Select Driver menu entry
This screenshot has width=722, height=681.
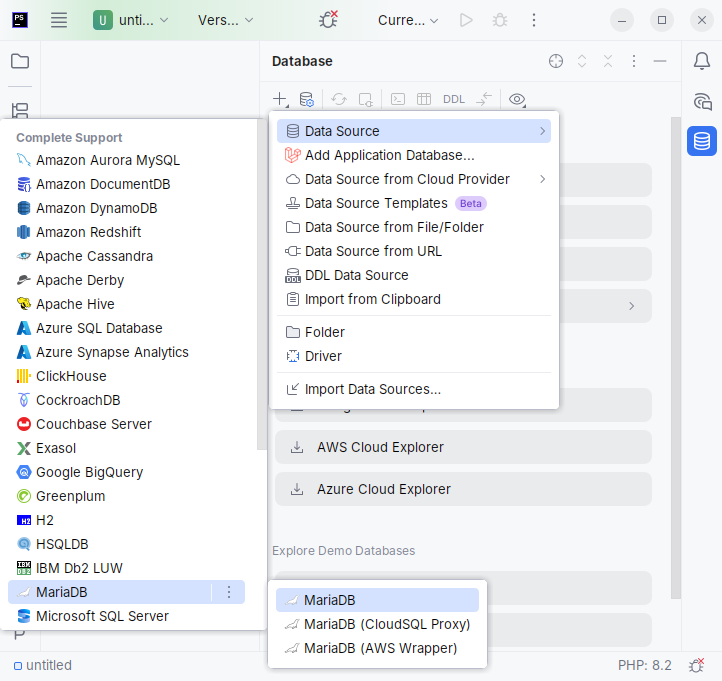[414, 356]
